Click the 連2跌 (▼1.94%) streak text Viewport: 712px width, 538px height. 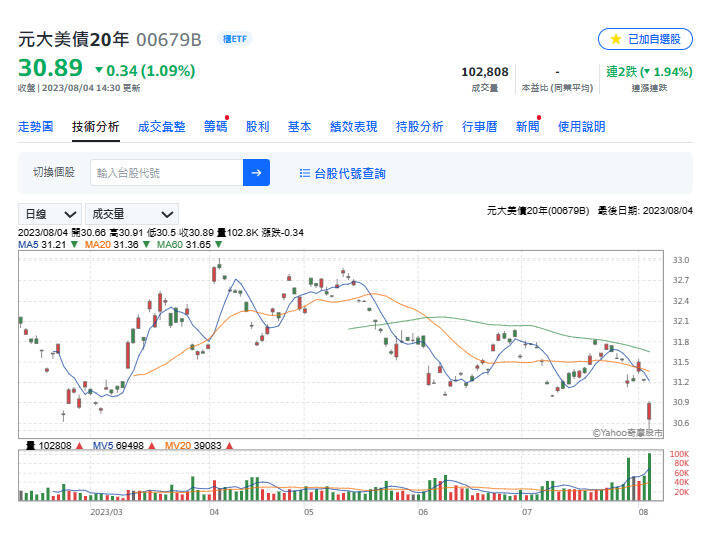pos(649,72)
